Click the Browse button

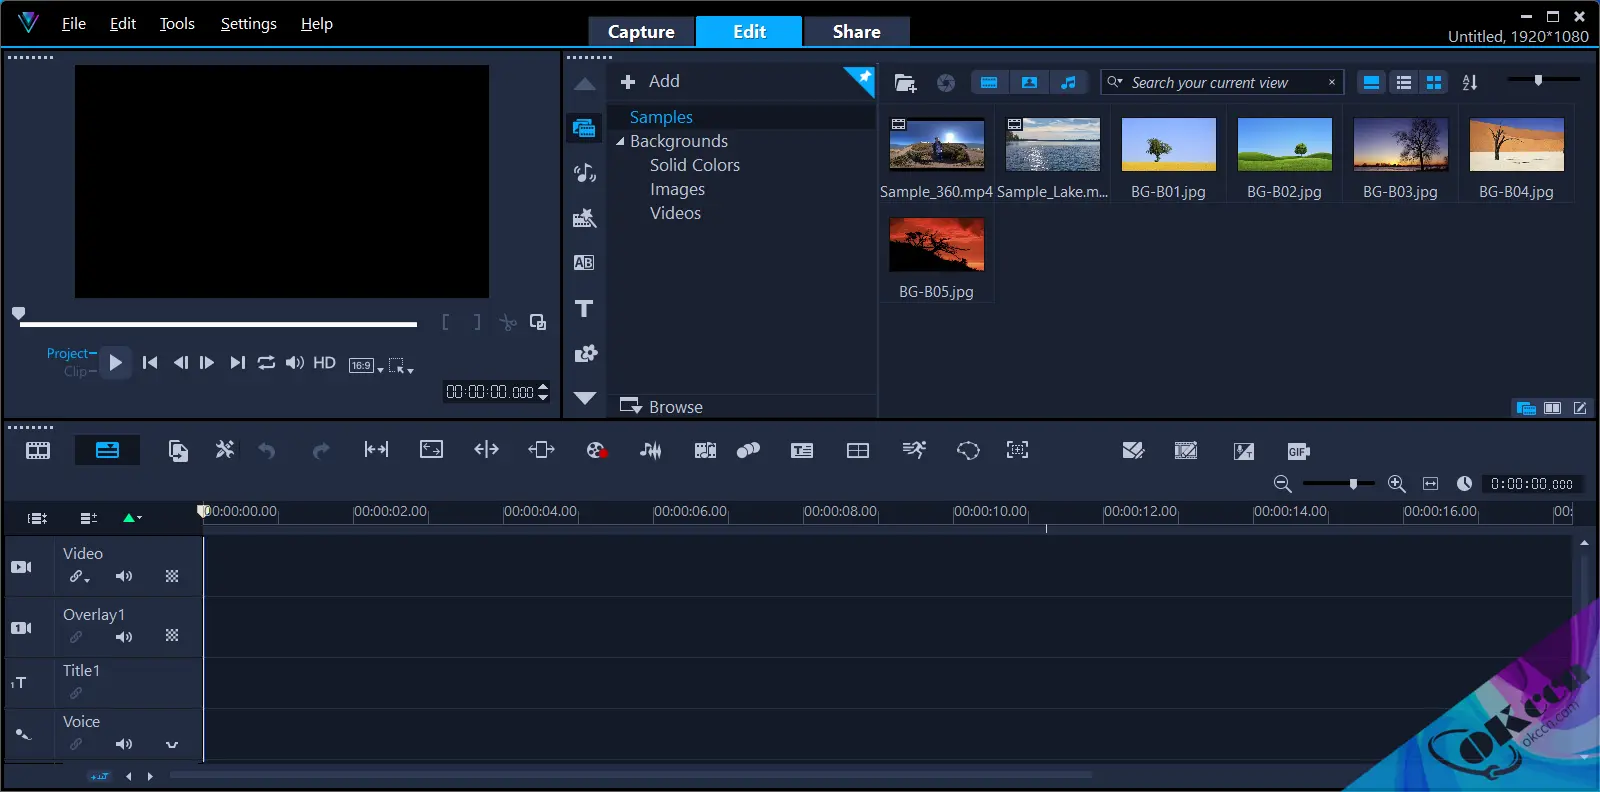coord(661,407)
